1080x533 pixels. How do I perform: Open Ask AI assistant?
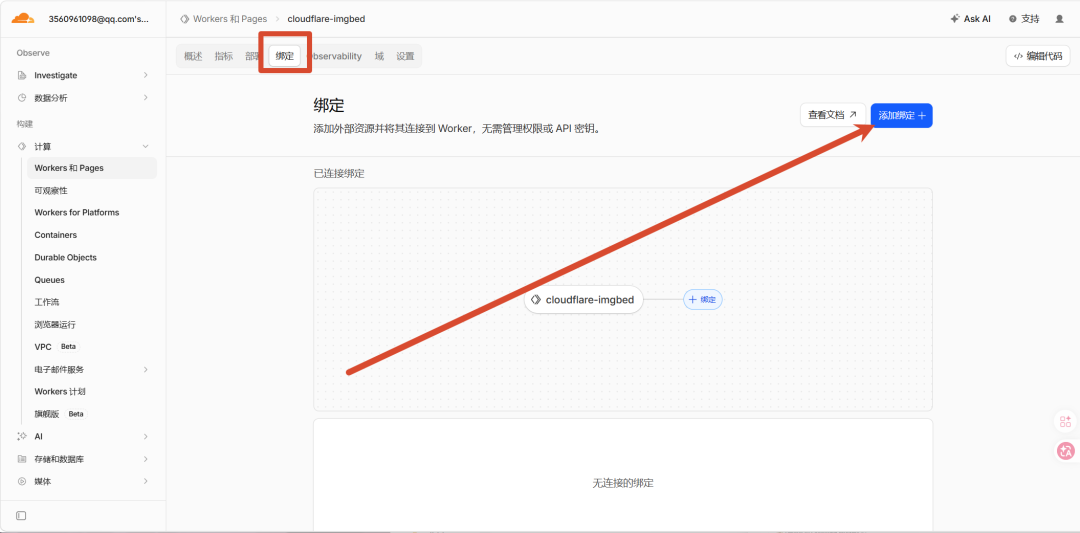970,19
